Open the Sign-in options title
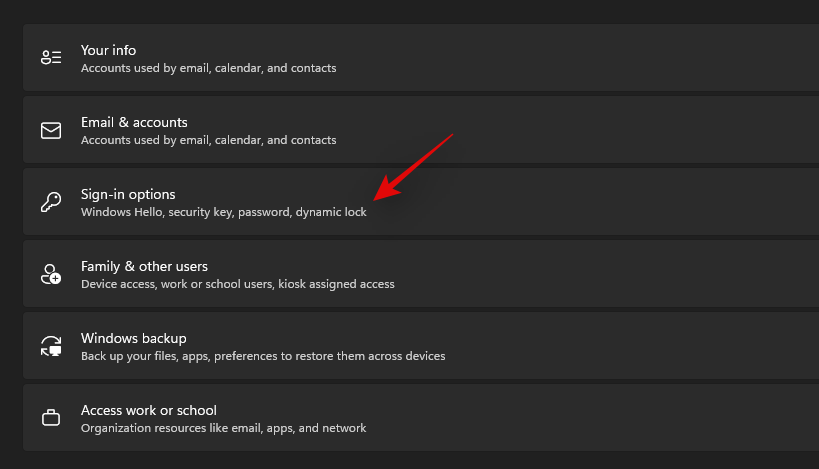Screen dimensions: 819x469 click(x=128, y=194)
